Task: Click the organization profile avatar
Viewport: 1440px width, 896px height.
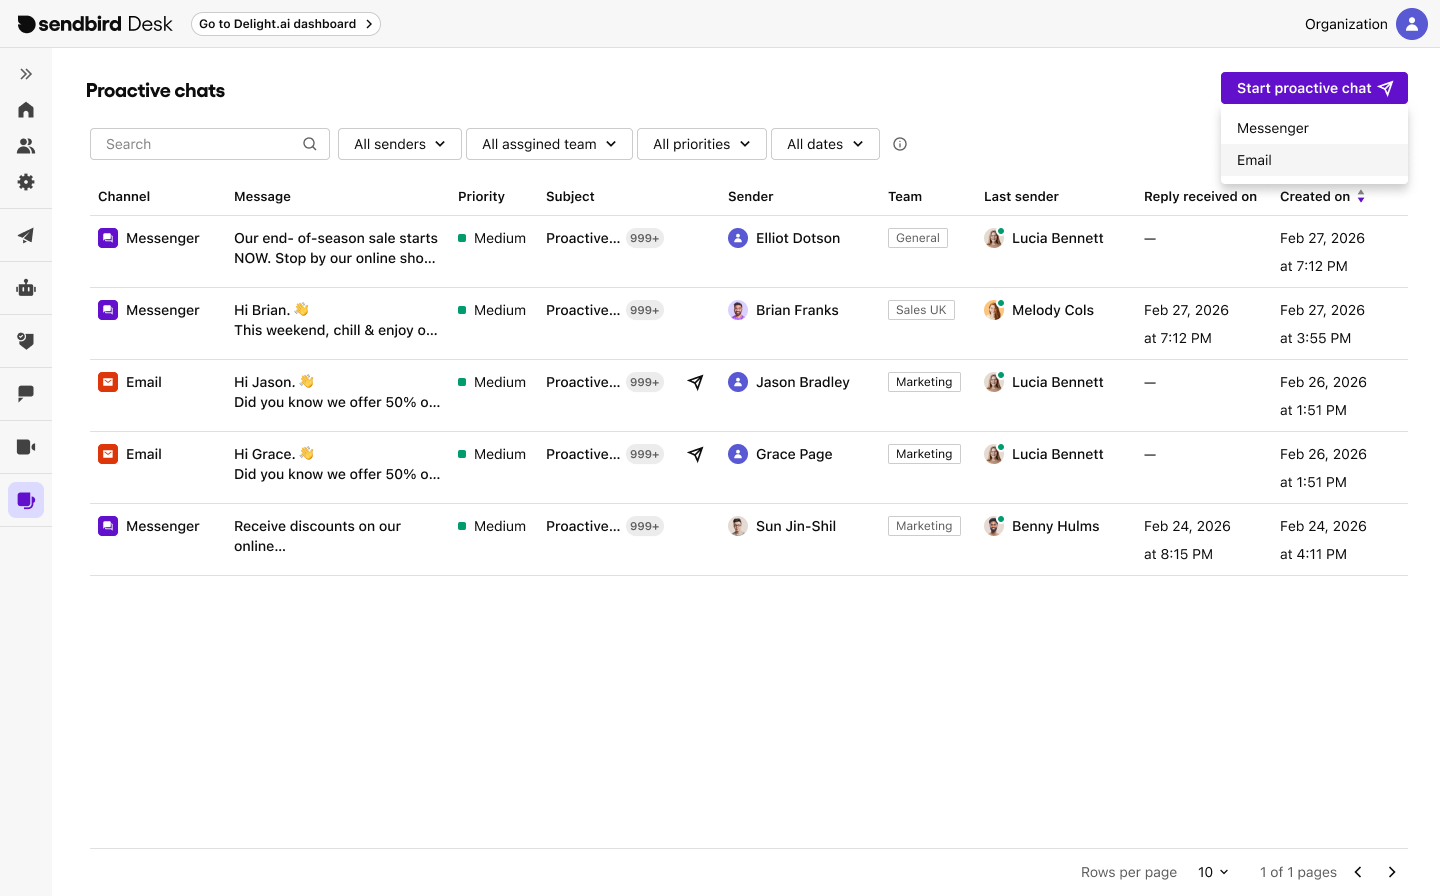Action: [1411, 24]
